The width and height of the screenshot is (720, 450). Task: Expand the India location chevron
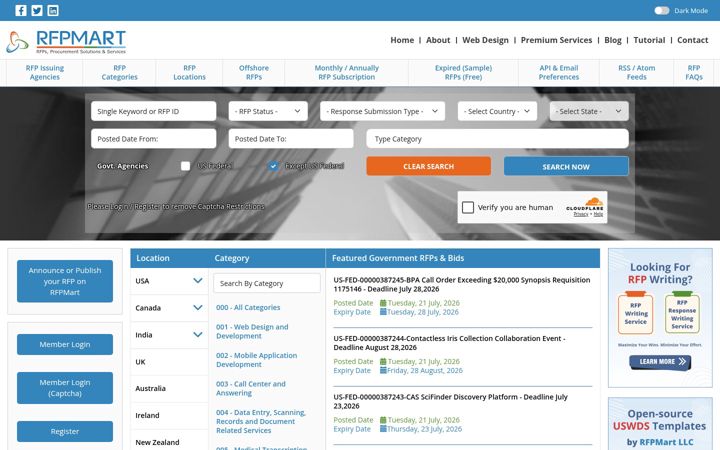tap(198, 335)
